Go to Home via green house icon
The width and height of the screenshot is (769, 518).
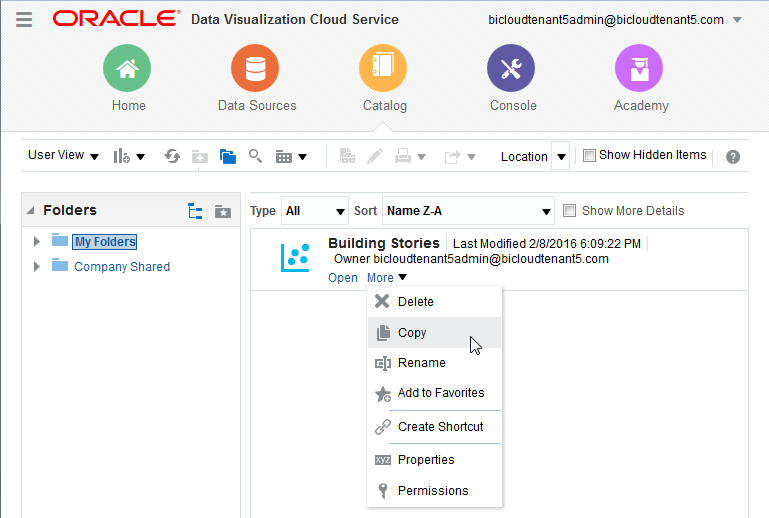127,68
